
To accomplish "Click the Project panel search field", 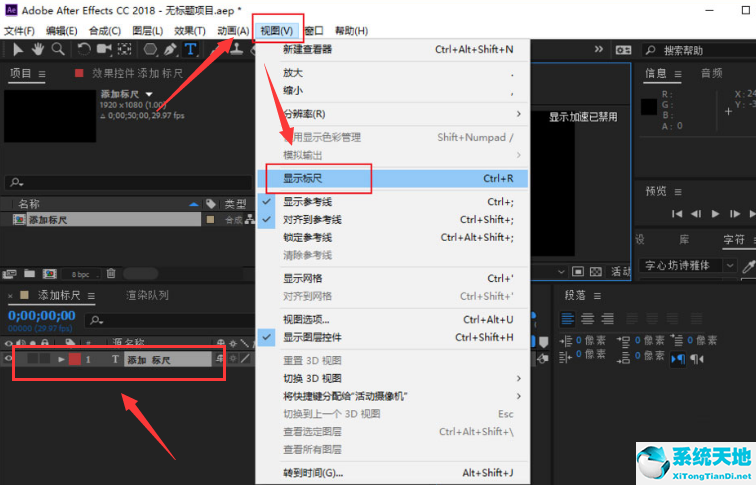I will 128,182.
